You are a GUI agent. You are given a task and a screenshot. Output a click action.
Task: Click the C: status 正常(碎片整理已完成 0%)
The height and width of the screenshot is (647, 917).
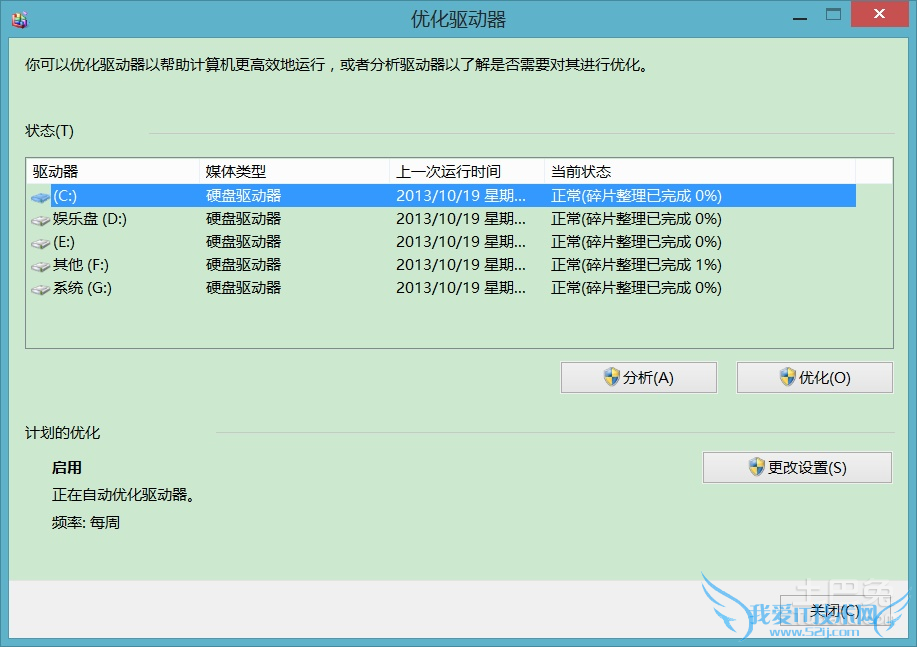pos(636,195)
